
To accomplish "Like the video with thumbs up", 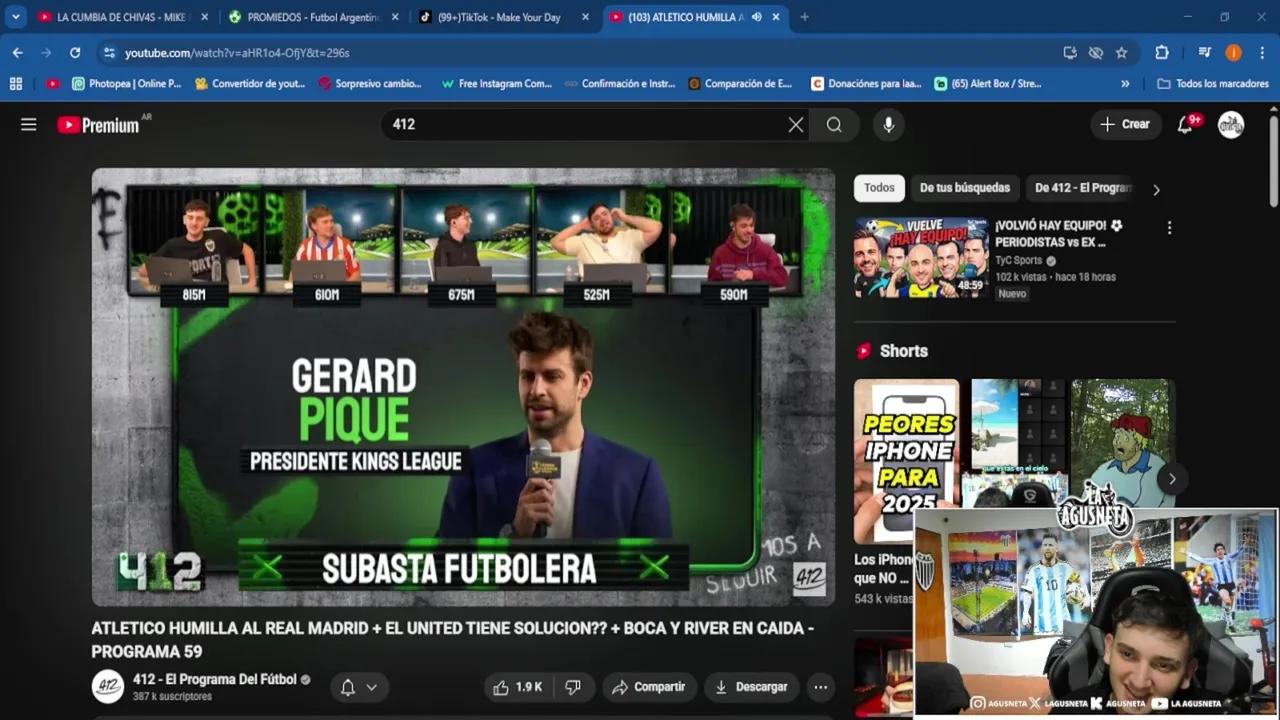I will point(517,687).
